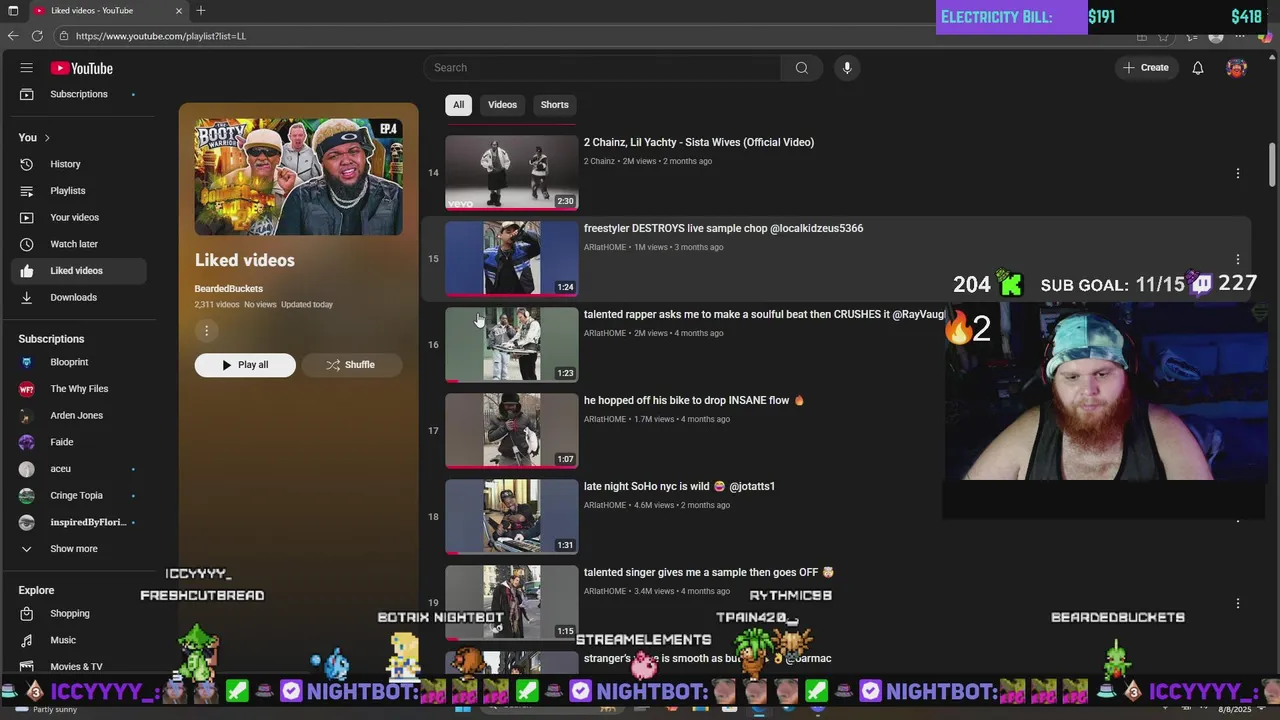This screenshot has width=1280, height=720.
Task: Open playlist three-dot options menu
Action: coord(206,331)
